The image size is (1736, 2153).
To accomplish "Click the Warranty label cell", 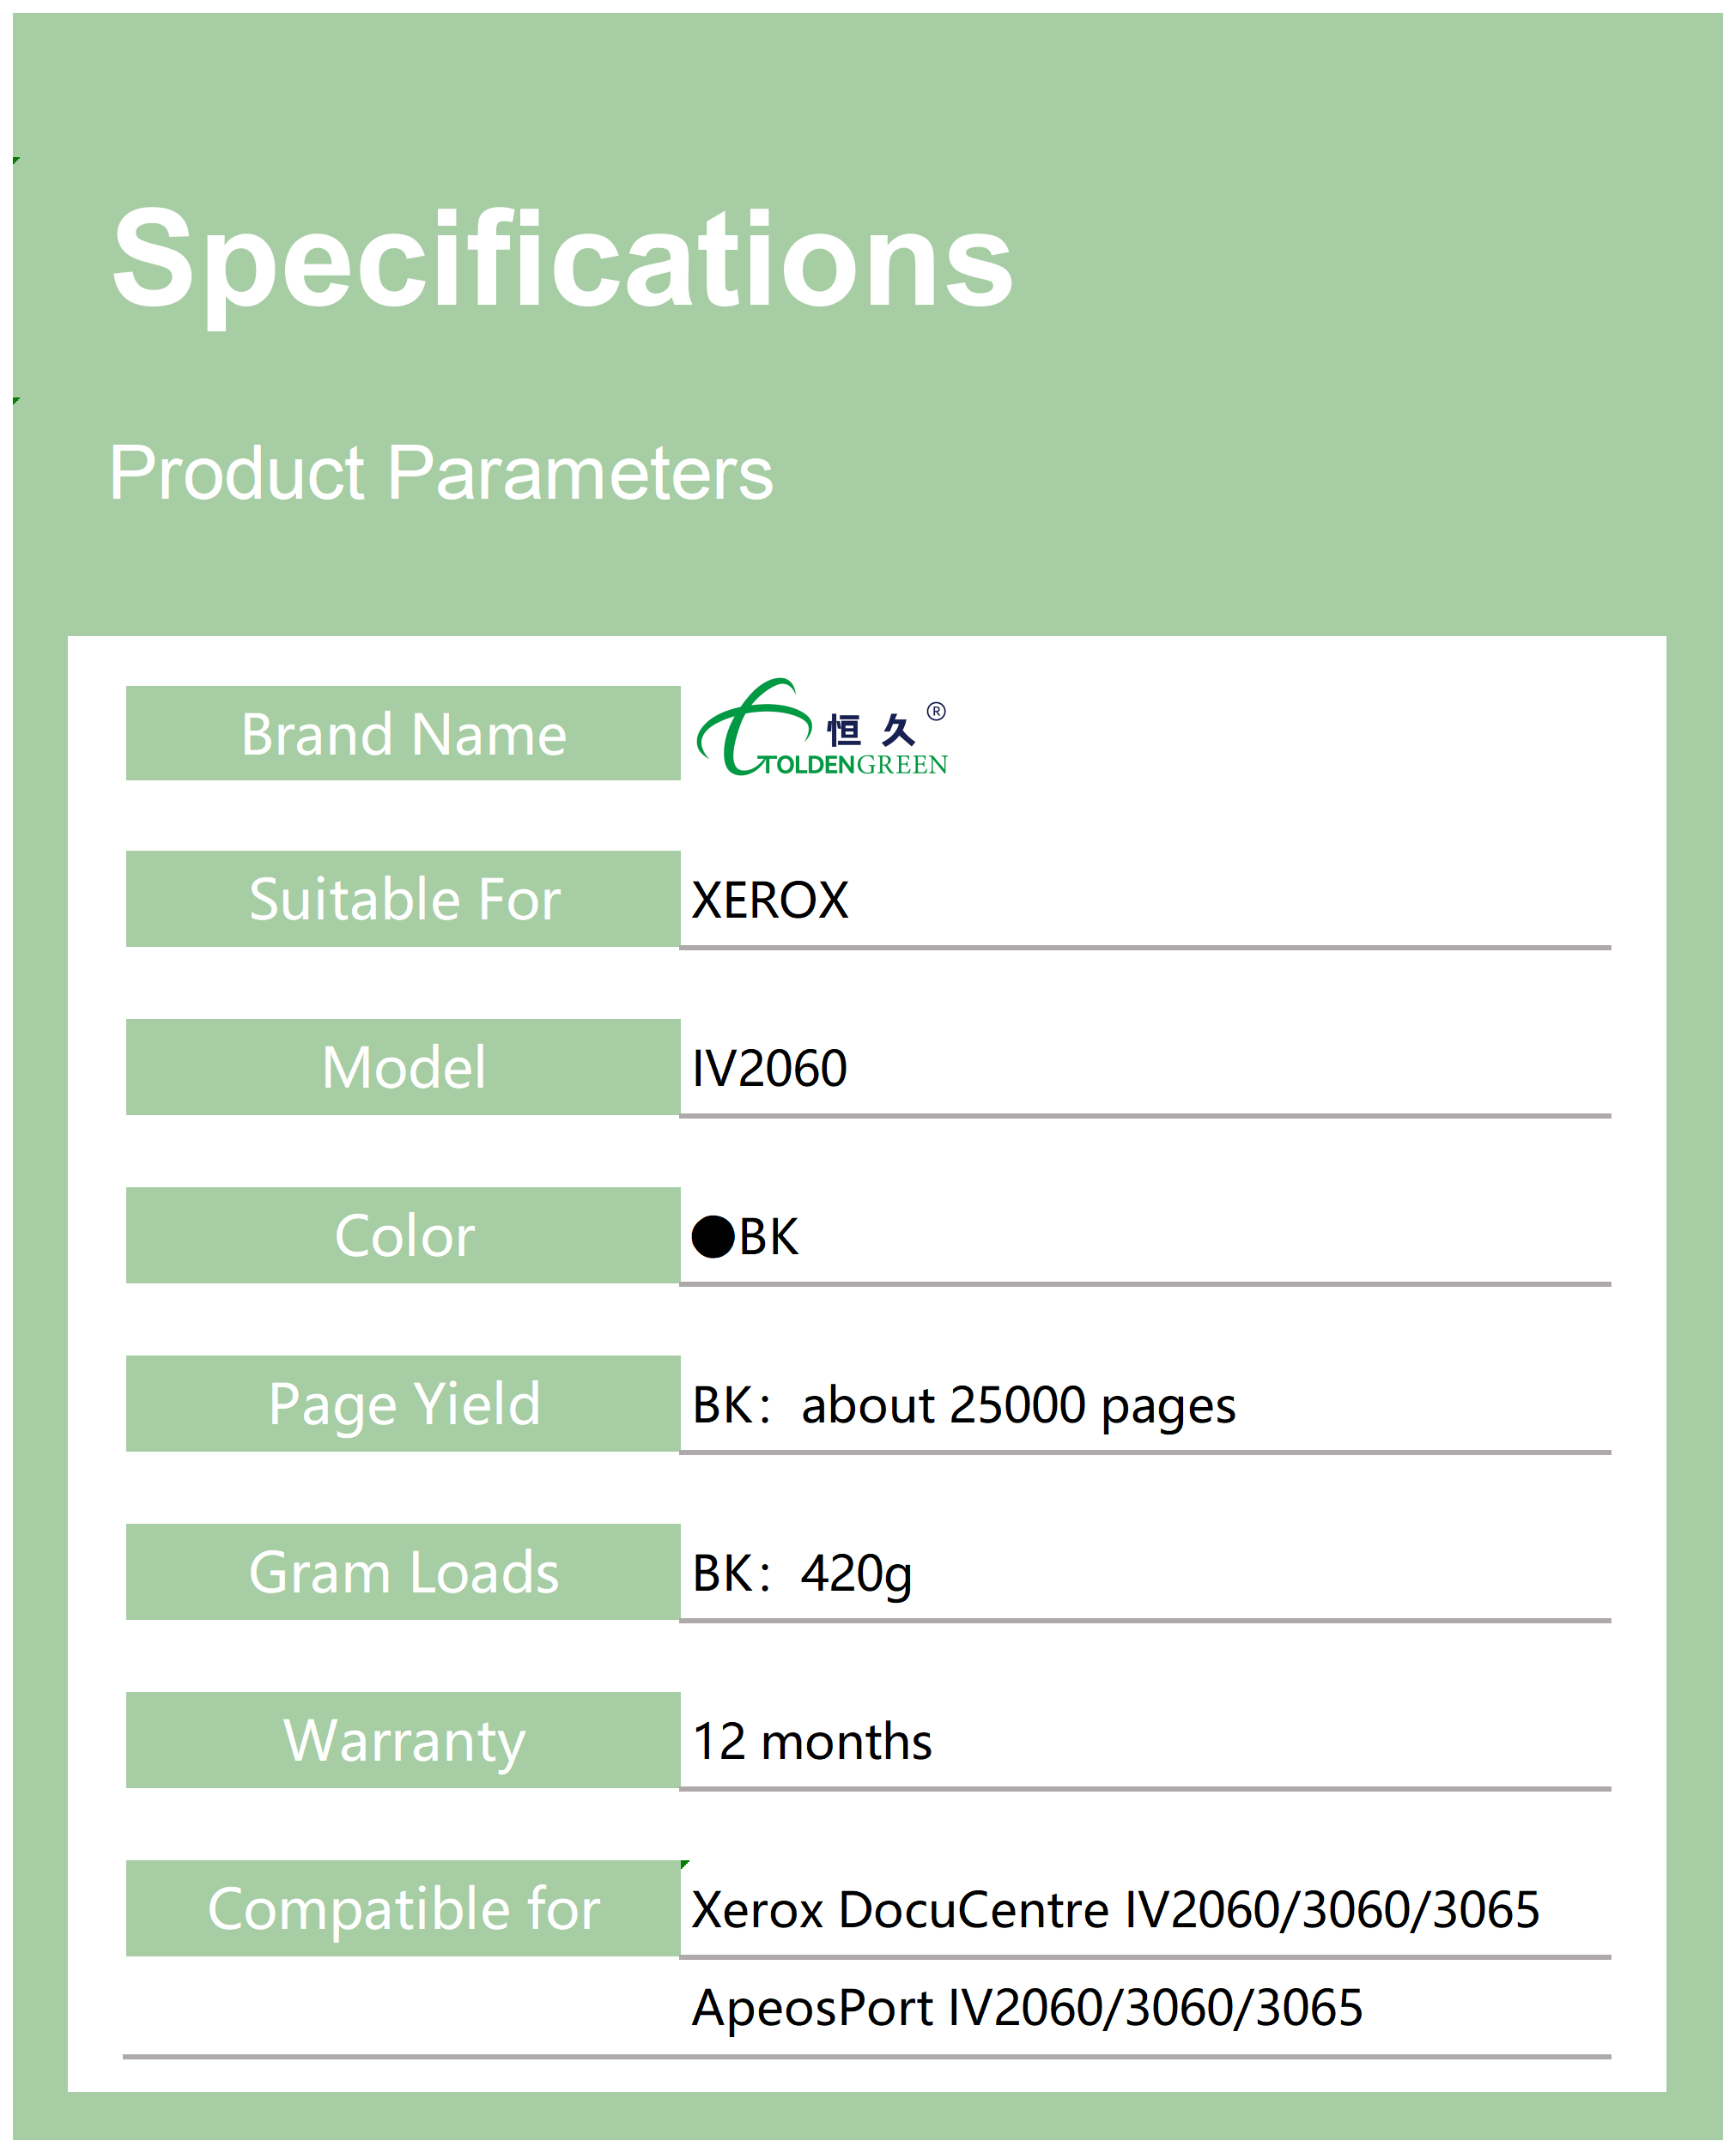I will click(403, 1741).
